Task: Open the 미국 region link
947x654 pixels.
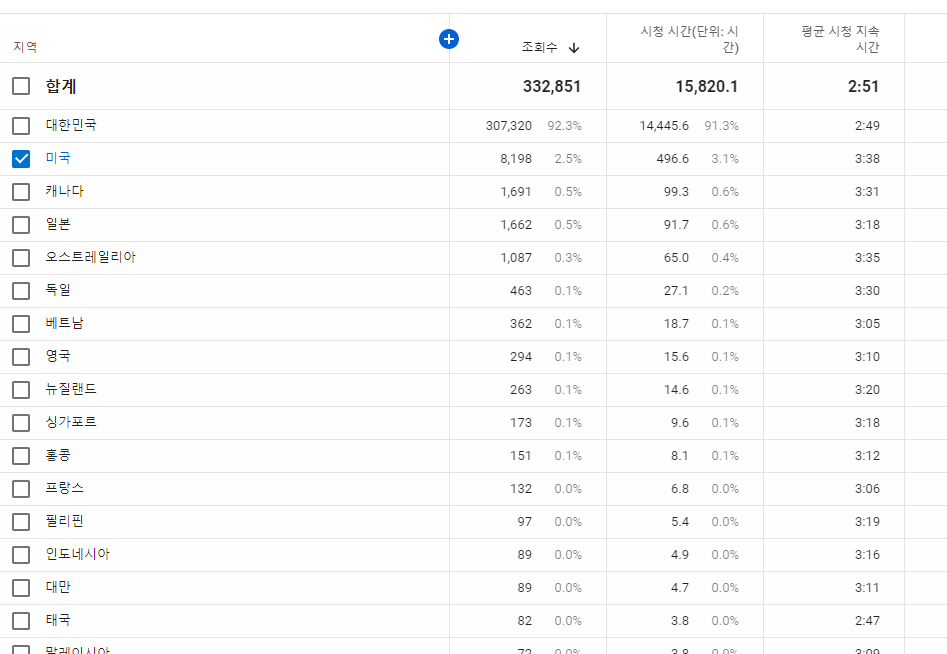Action: [x=58, y=158]
